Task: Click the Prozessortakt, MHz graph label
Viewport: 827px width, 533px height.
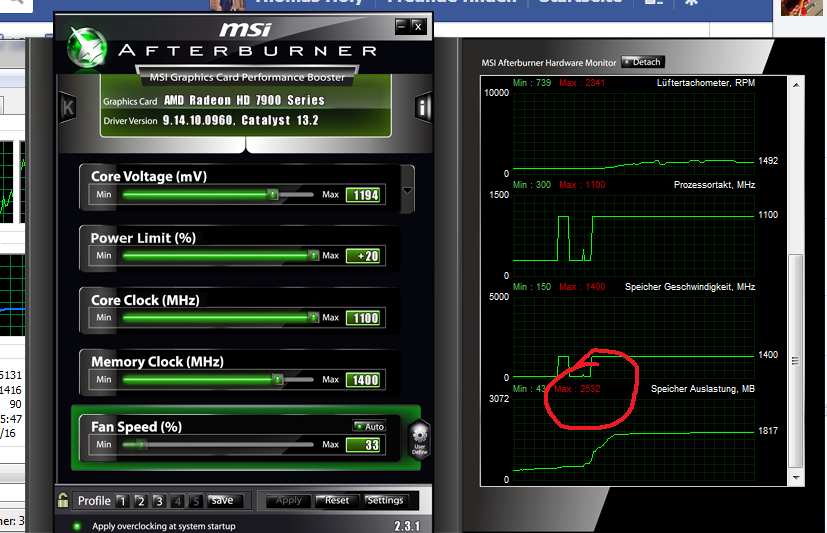Action: 714,185
